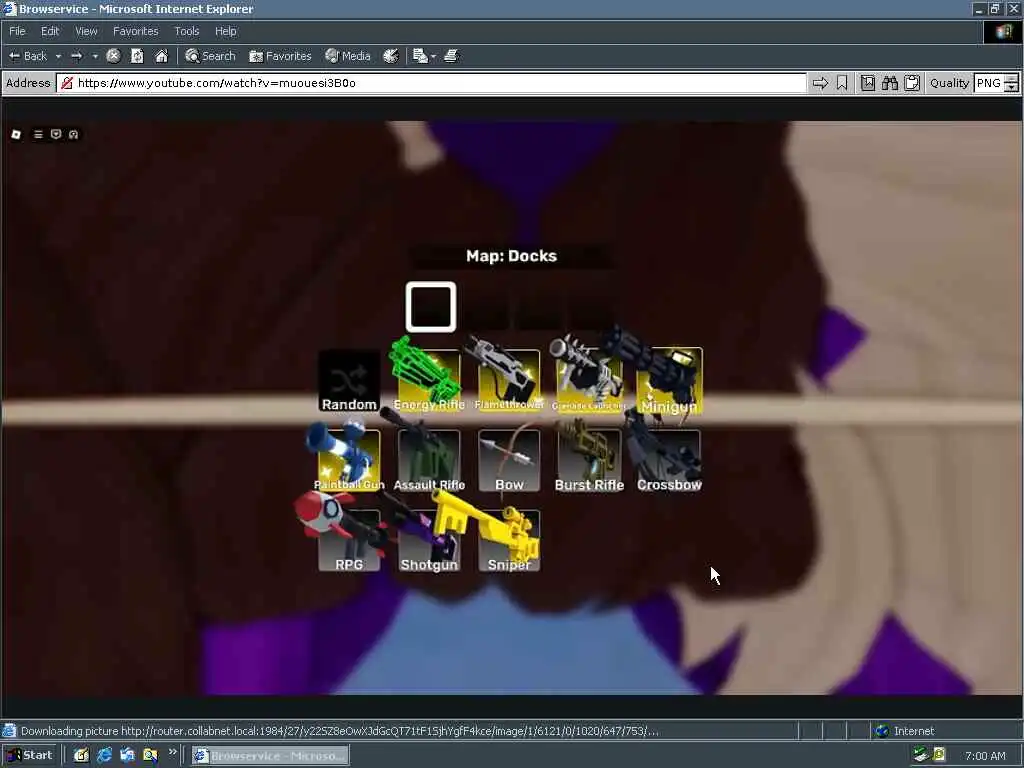
Task: Select the Minigun weapon
Action: [669, 381]
